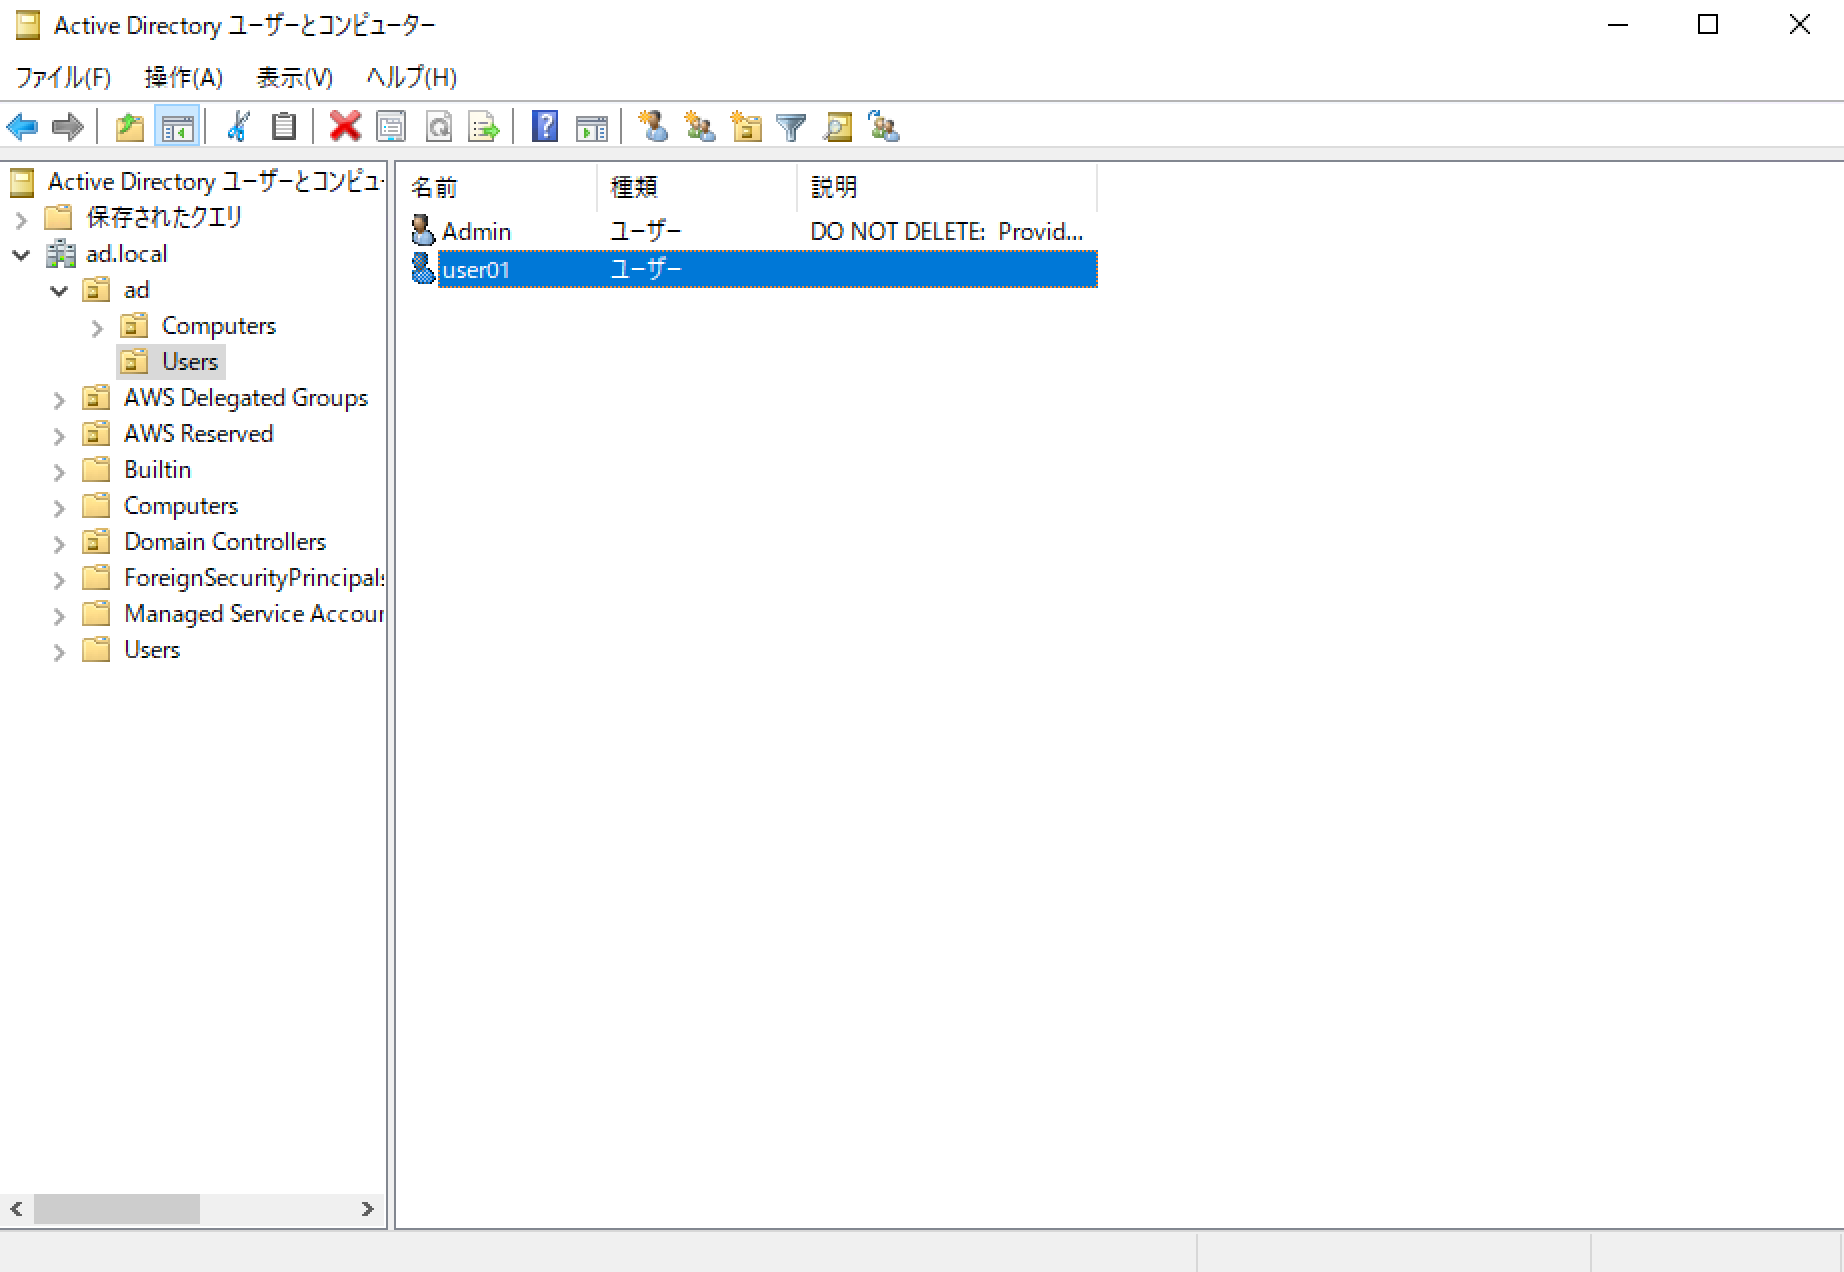Create a new group icon
This screenshot has width=1844, height=1272.
[700, 127]
